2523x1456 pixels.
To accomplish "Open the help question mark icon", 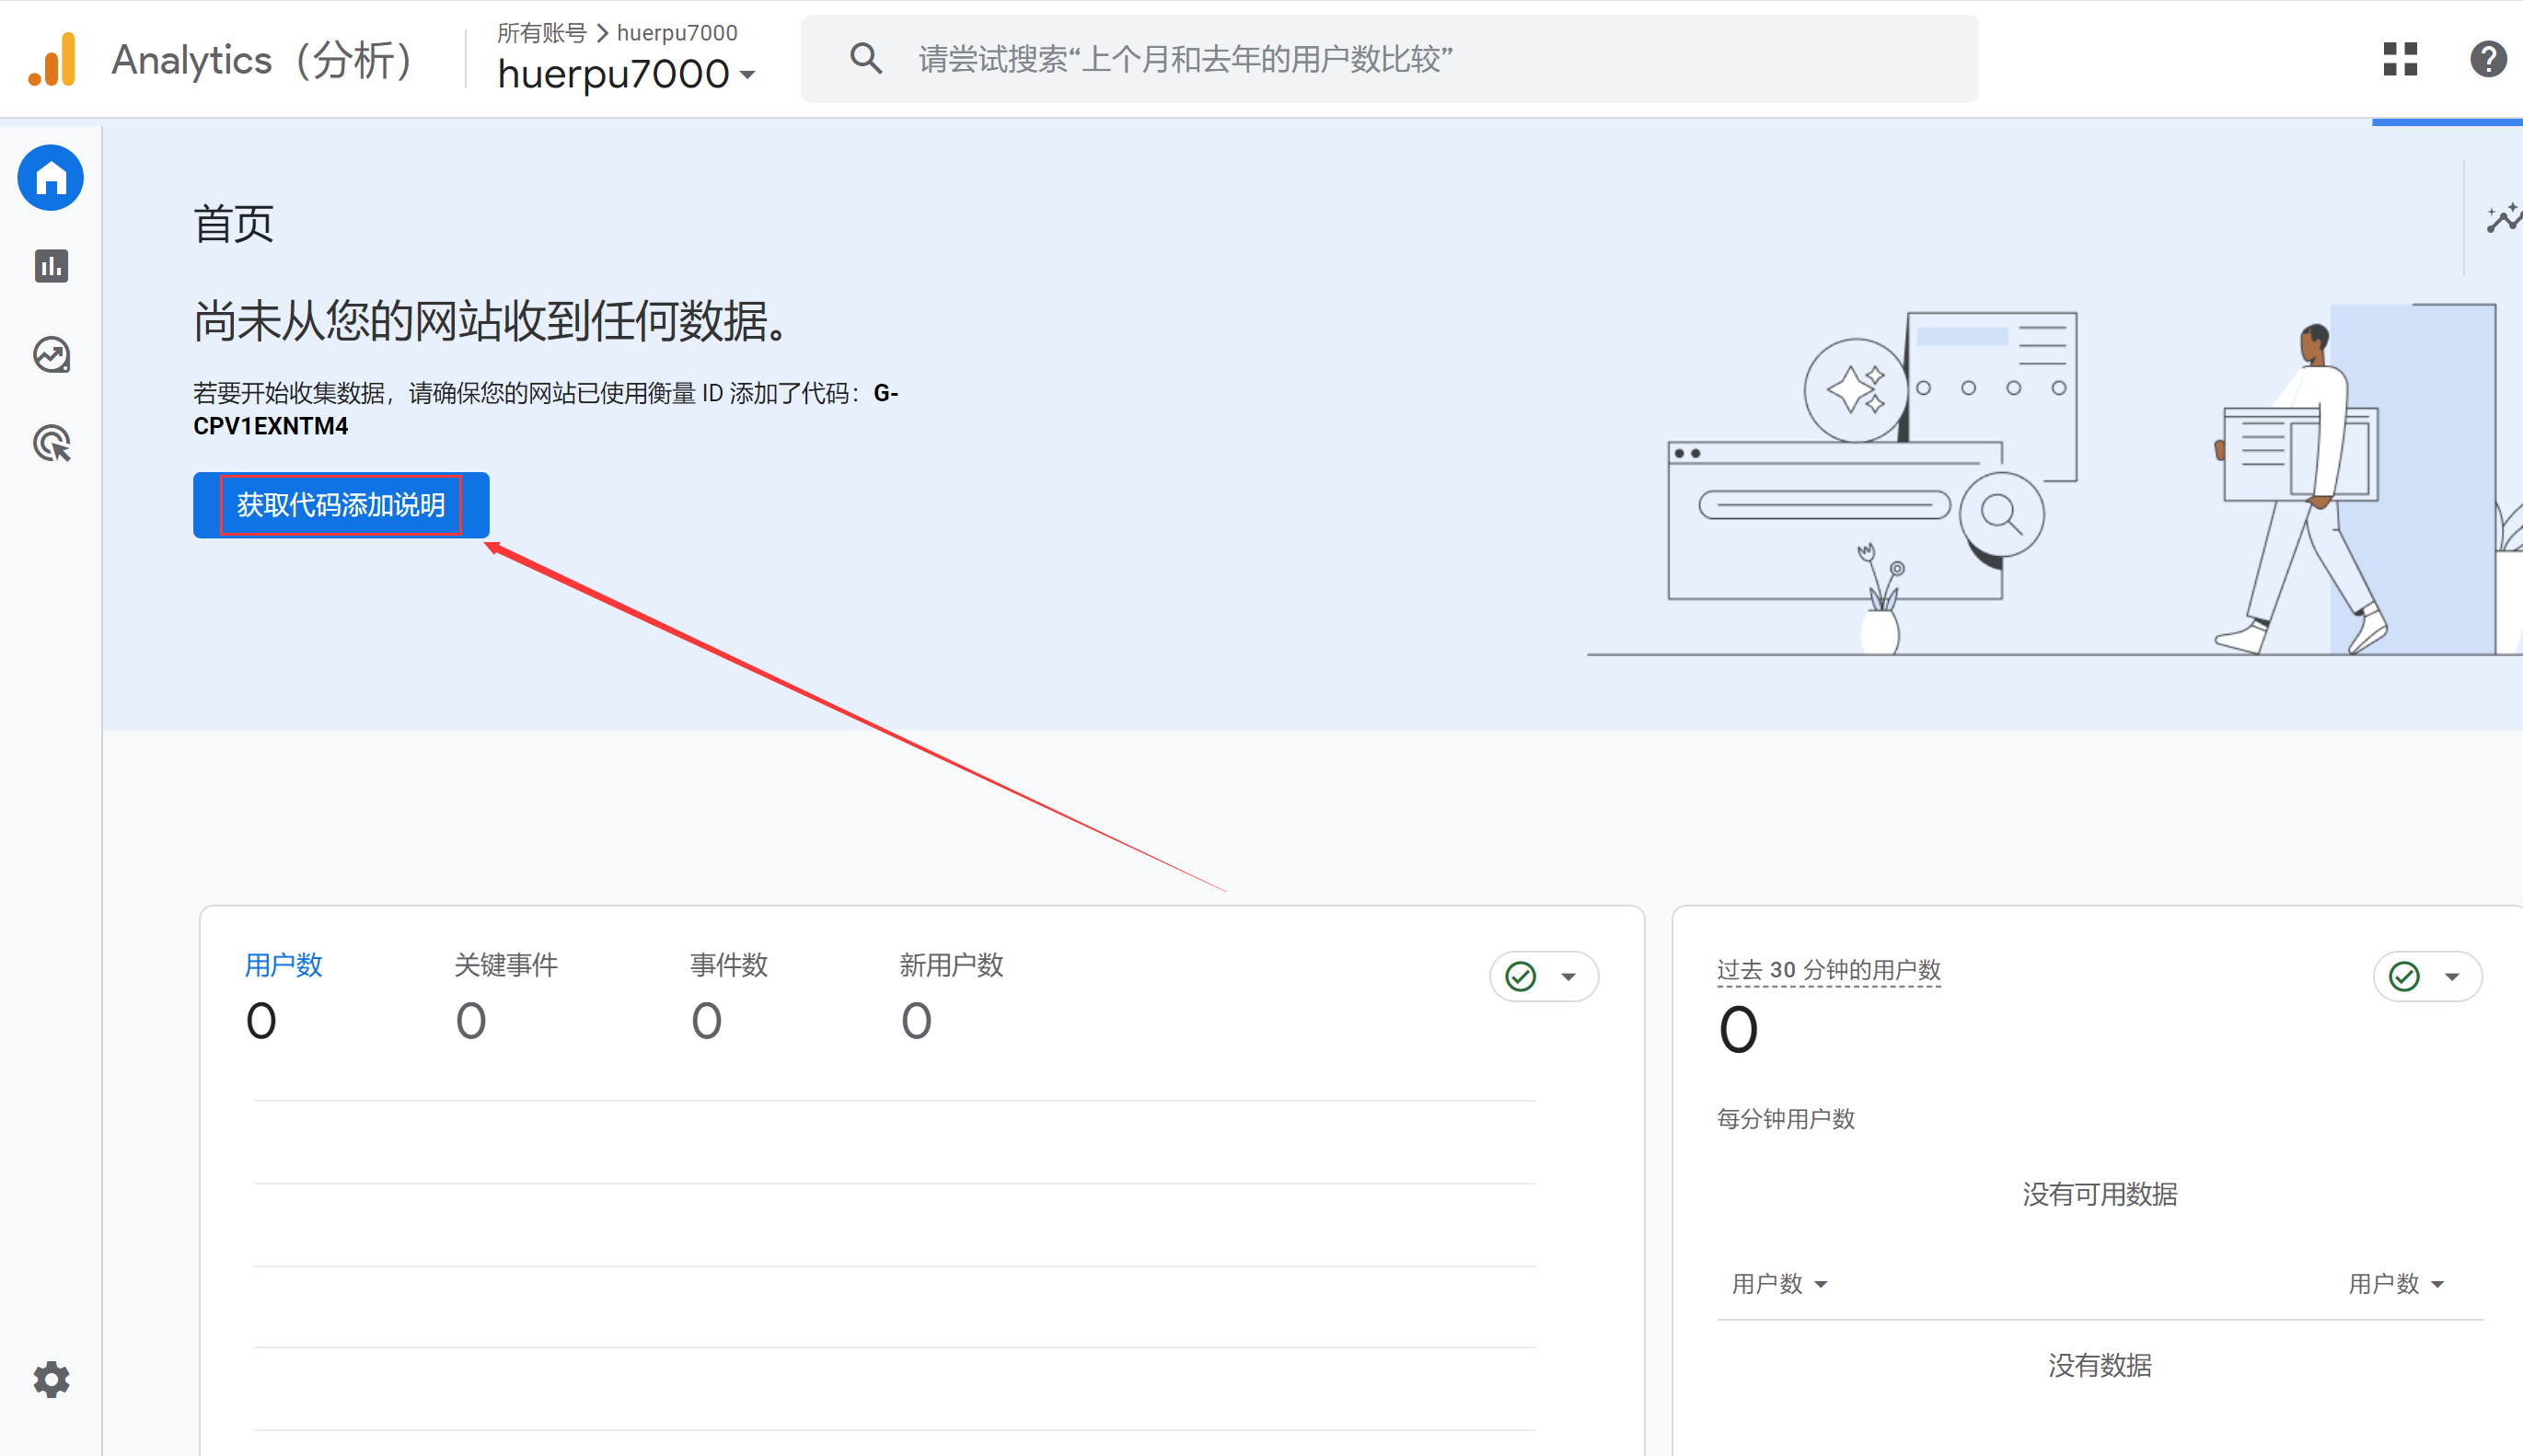I will coord(2487,59).
